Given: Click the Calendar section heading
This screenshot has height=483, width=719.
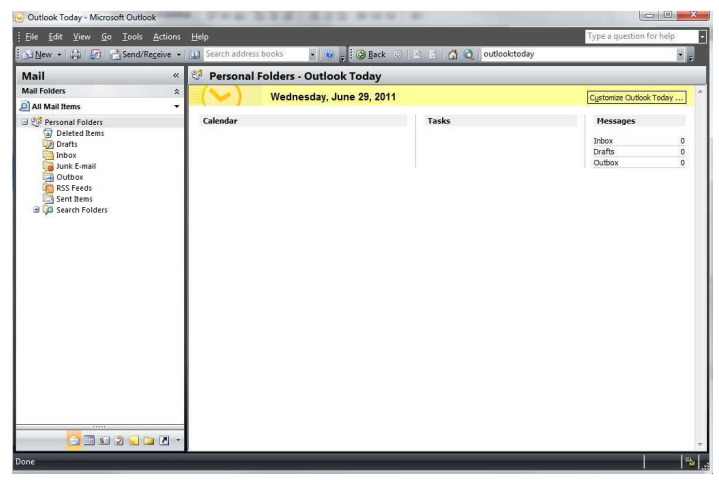Looking at the screenshot, I should (220, 121).
